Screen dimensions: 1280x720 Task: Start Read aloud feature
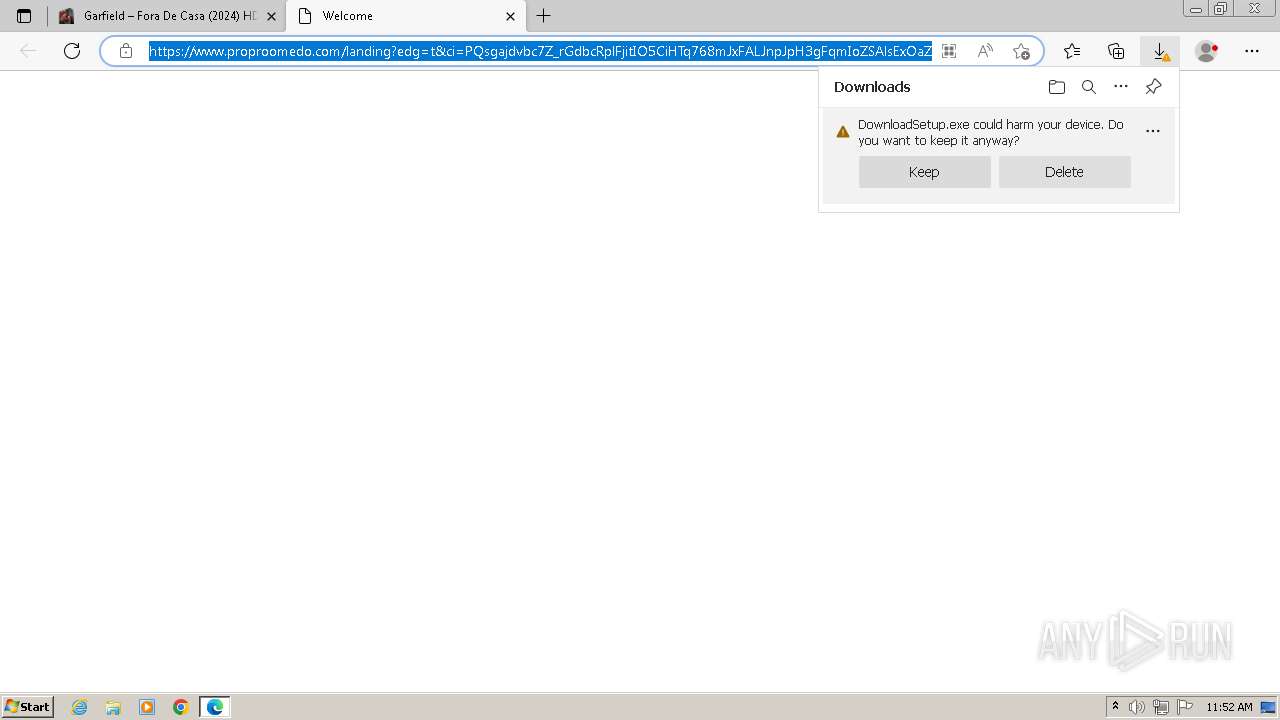tap(985, 51)
